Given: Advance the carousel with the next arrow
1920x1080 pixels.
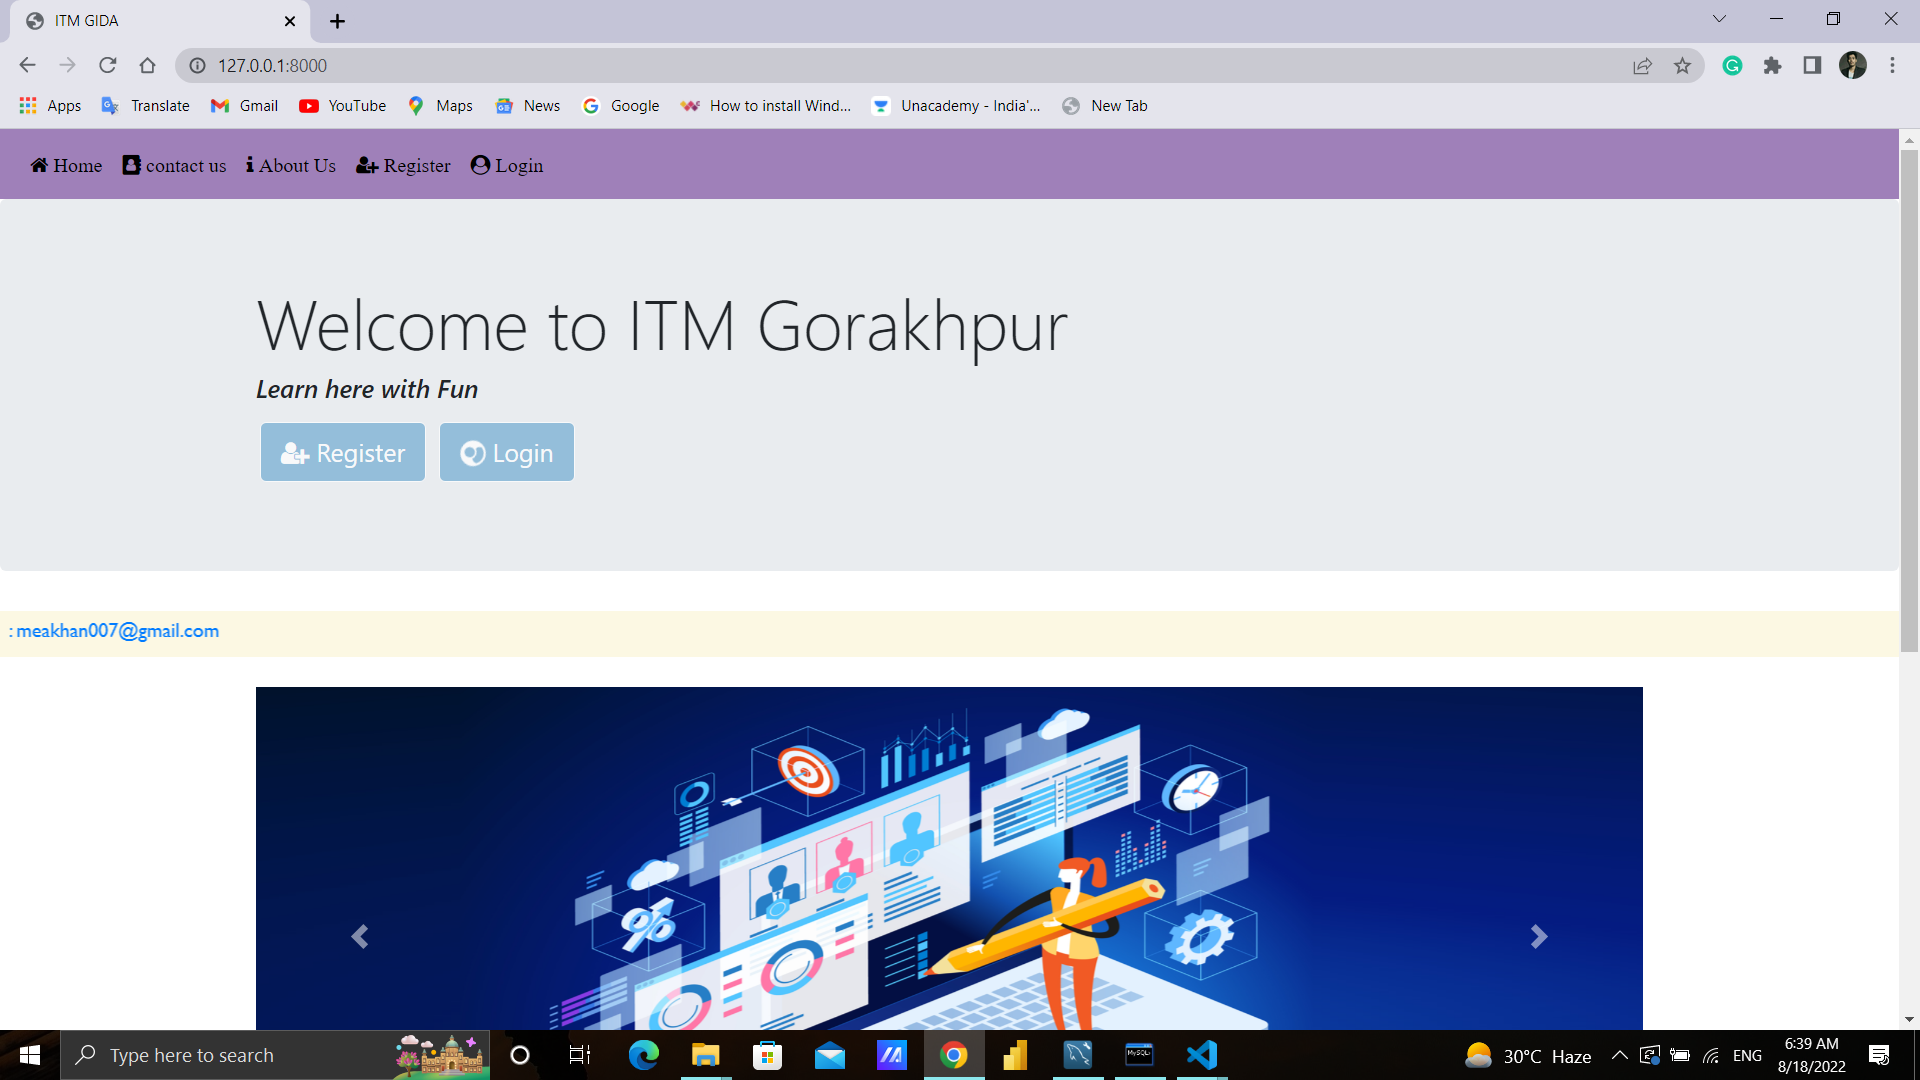Looking at the screenshot, I should 1538,937.
